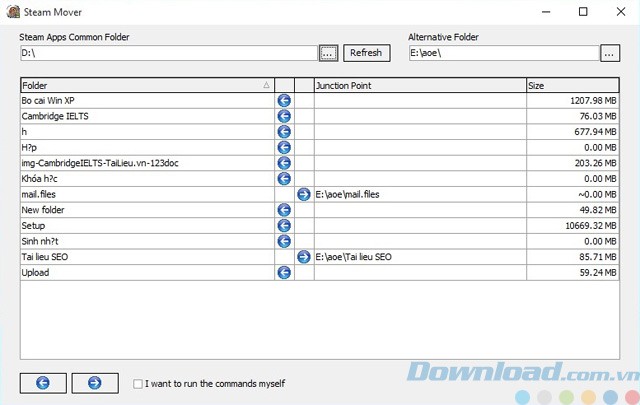Enable 'I want to run the commands myself'
Image resolution: width=640 pixels, height=405 pixels.
point(138,383)
